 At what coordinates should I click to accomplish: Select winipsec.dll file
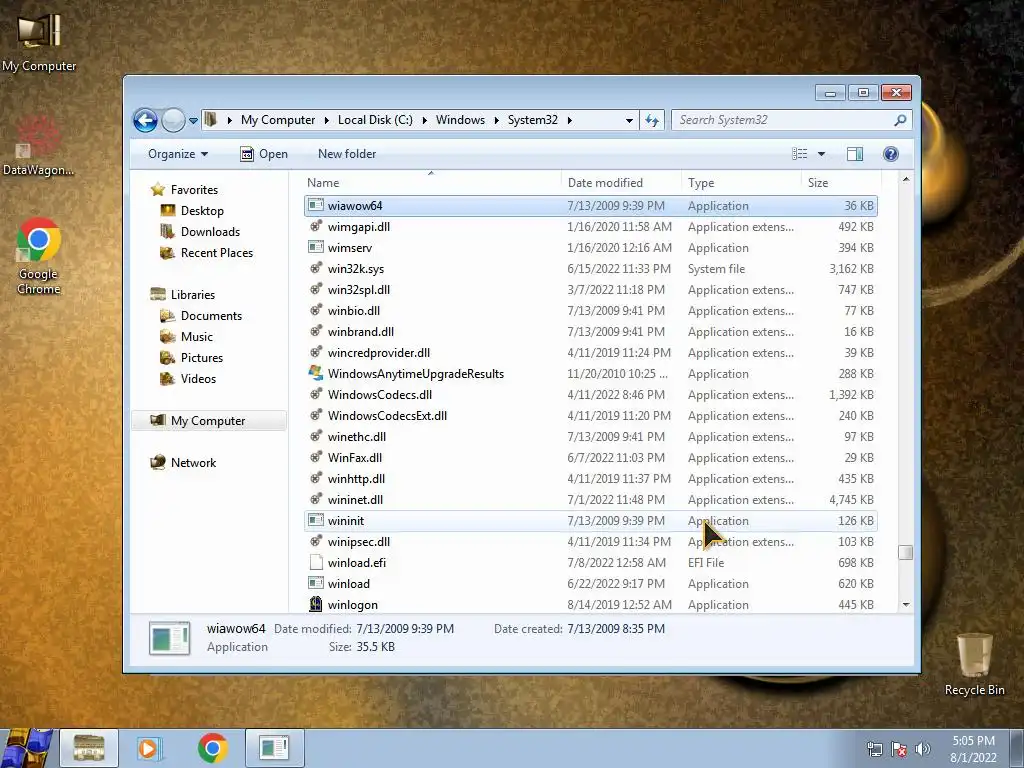(x=590, y=542)
